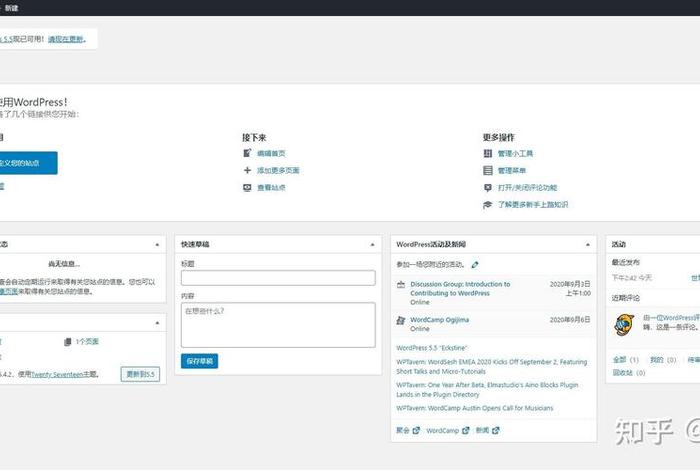Open the 新闻 news footer link
The image size is (700, 470).
pyautogui.click(x=482, y=430)
